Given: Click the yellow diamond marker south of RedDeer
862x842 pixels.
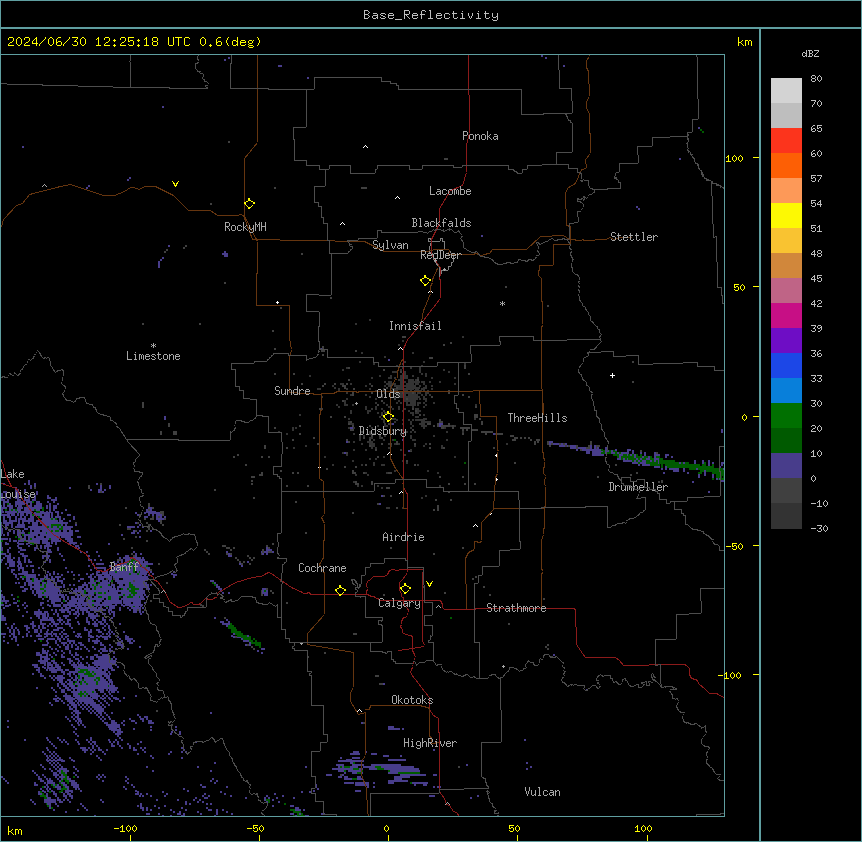Looking at the screenshot, I should coord(426,281).
